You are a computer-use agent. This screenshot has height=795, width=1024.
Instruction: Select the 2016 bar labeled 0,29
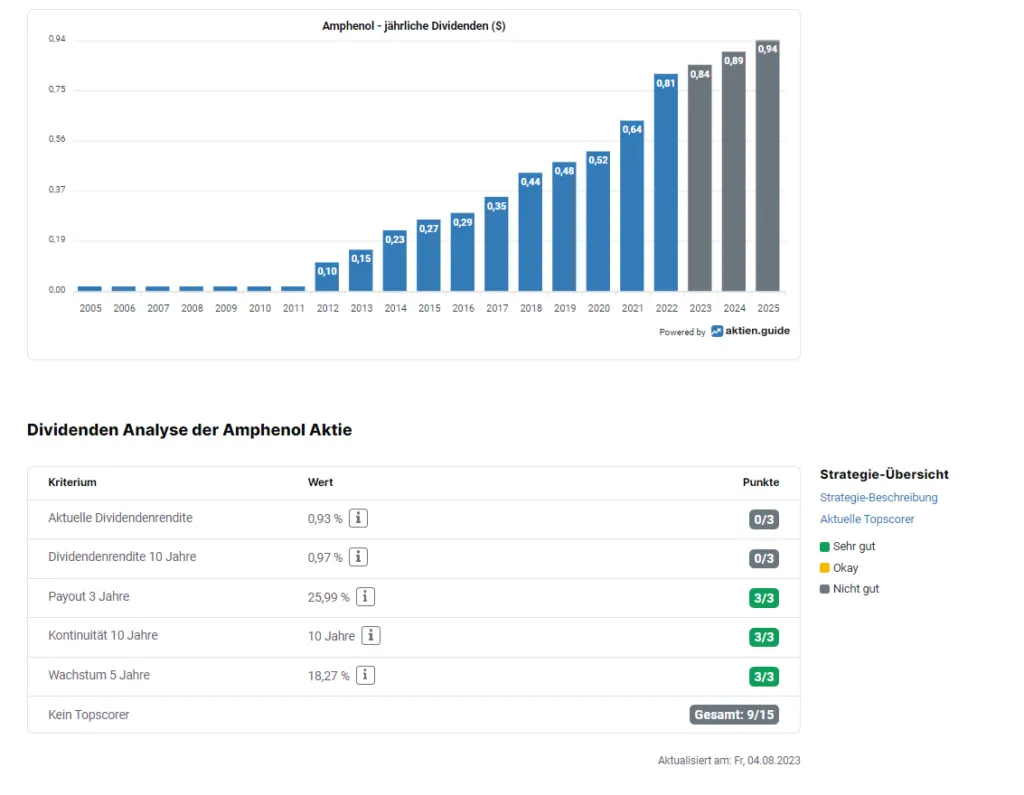[462, 252]
